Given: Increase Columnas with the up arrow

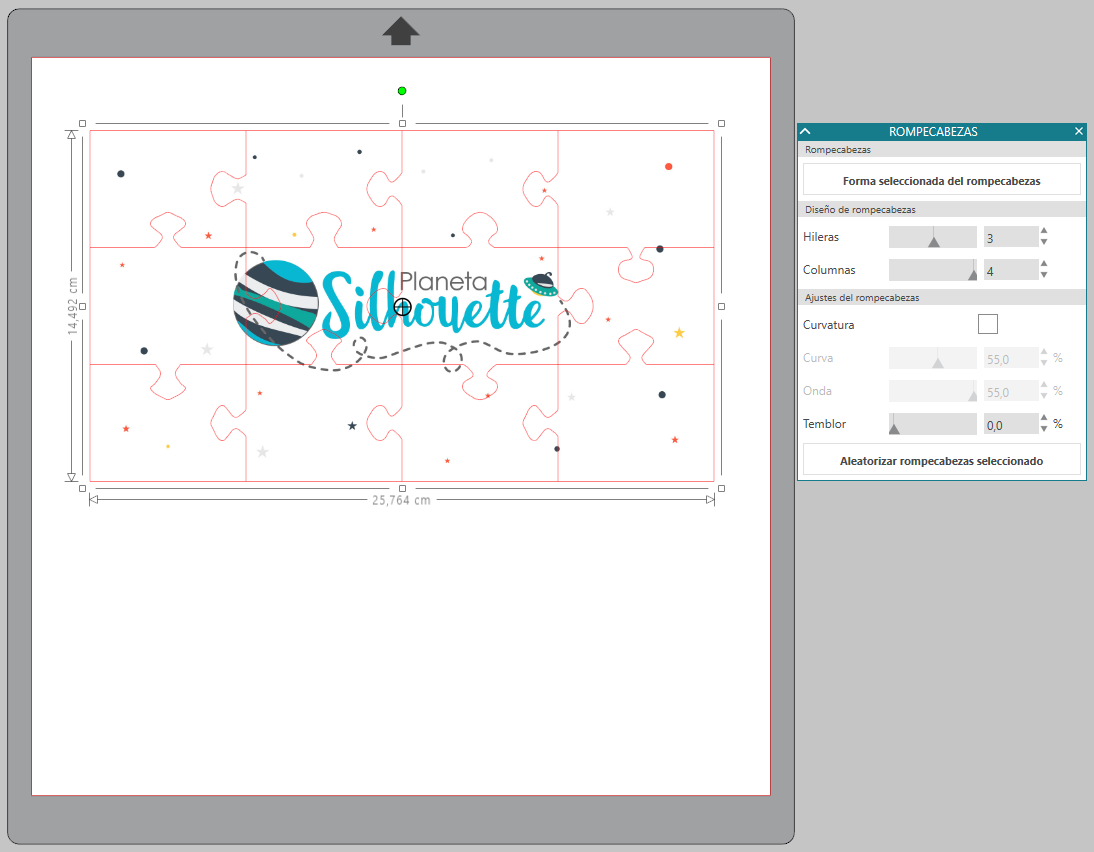Looking at the screenshot, I should click(x=1044, y=264).
